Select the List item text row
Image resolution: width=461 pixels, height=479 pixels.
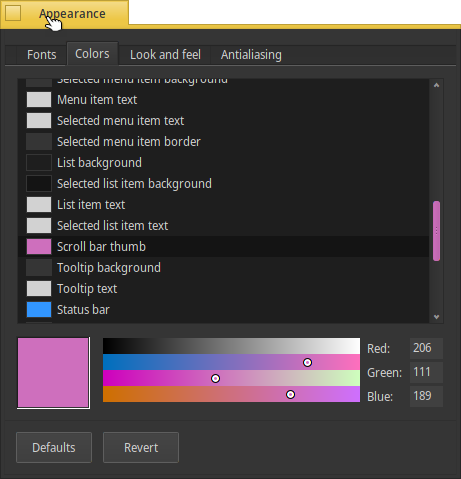click(223, 205)
